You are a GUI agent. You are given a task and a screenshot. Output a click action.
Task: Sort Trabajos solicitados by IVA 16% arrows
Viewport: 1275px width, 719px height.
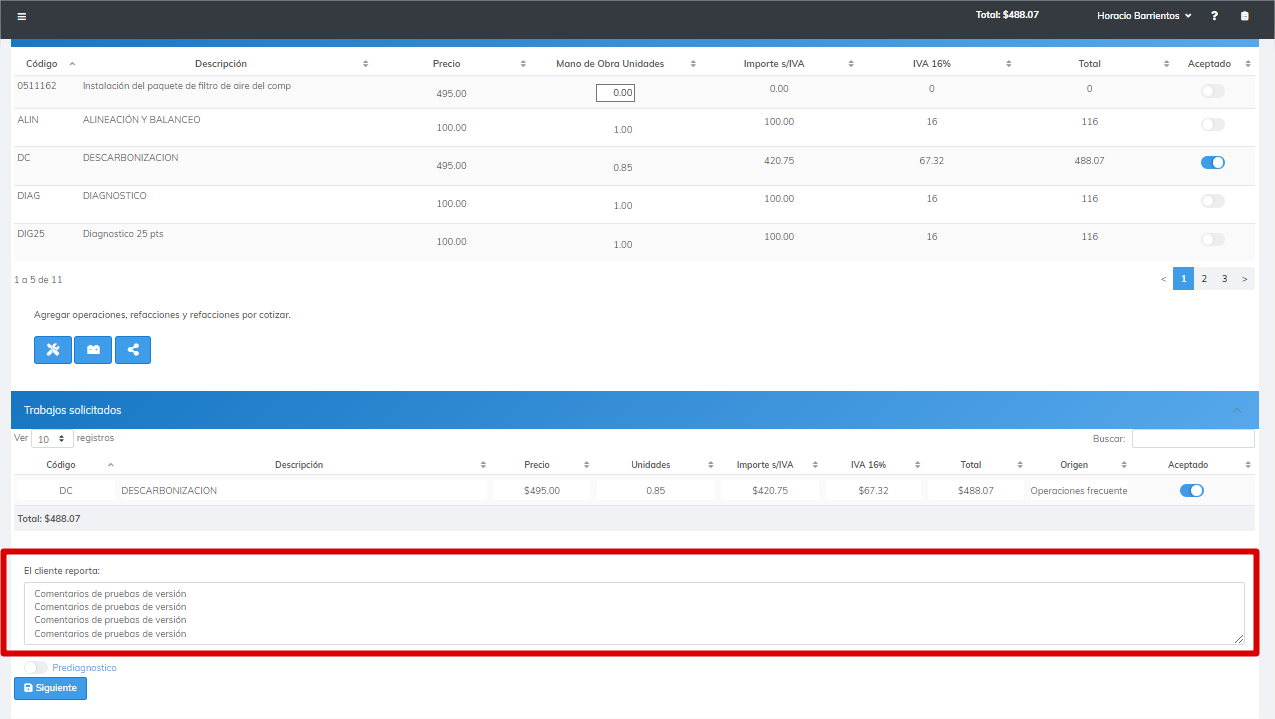click(x=919, y=465)
